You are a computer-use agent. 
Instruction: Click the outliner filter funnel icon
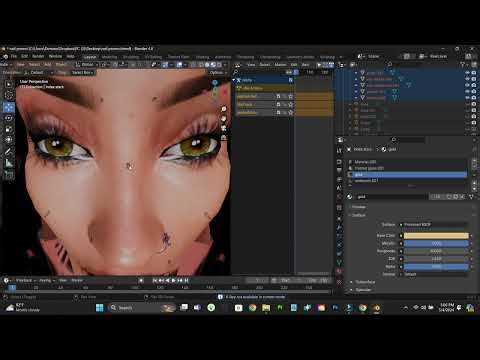[463, 64]
